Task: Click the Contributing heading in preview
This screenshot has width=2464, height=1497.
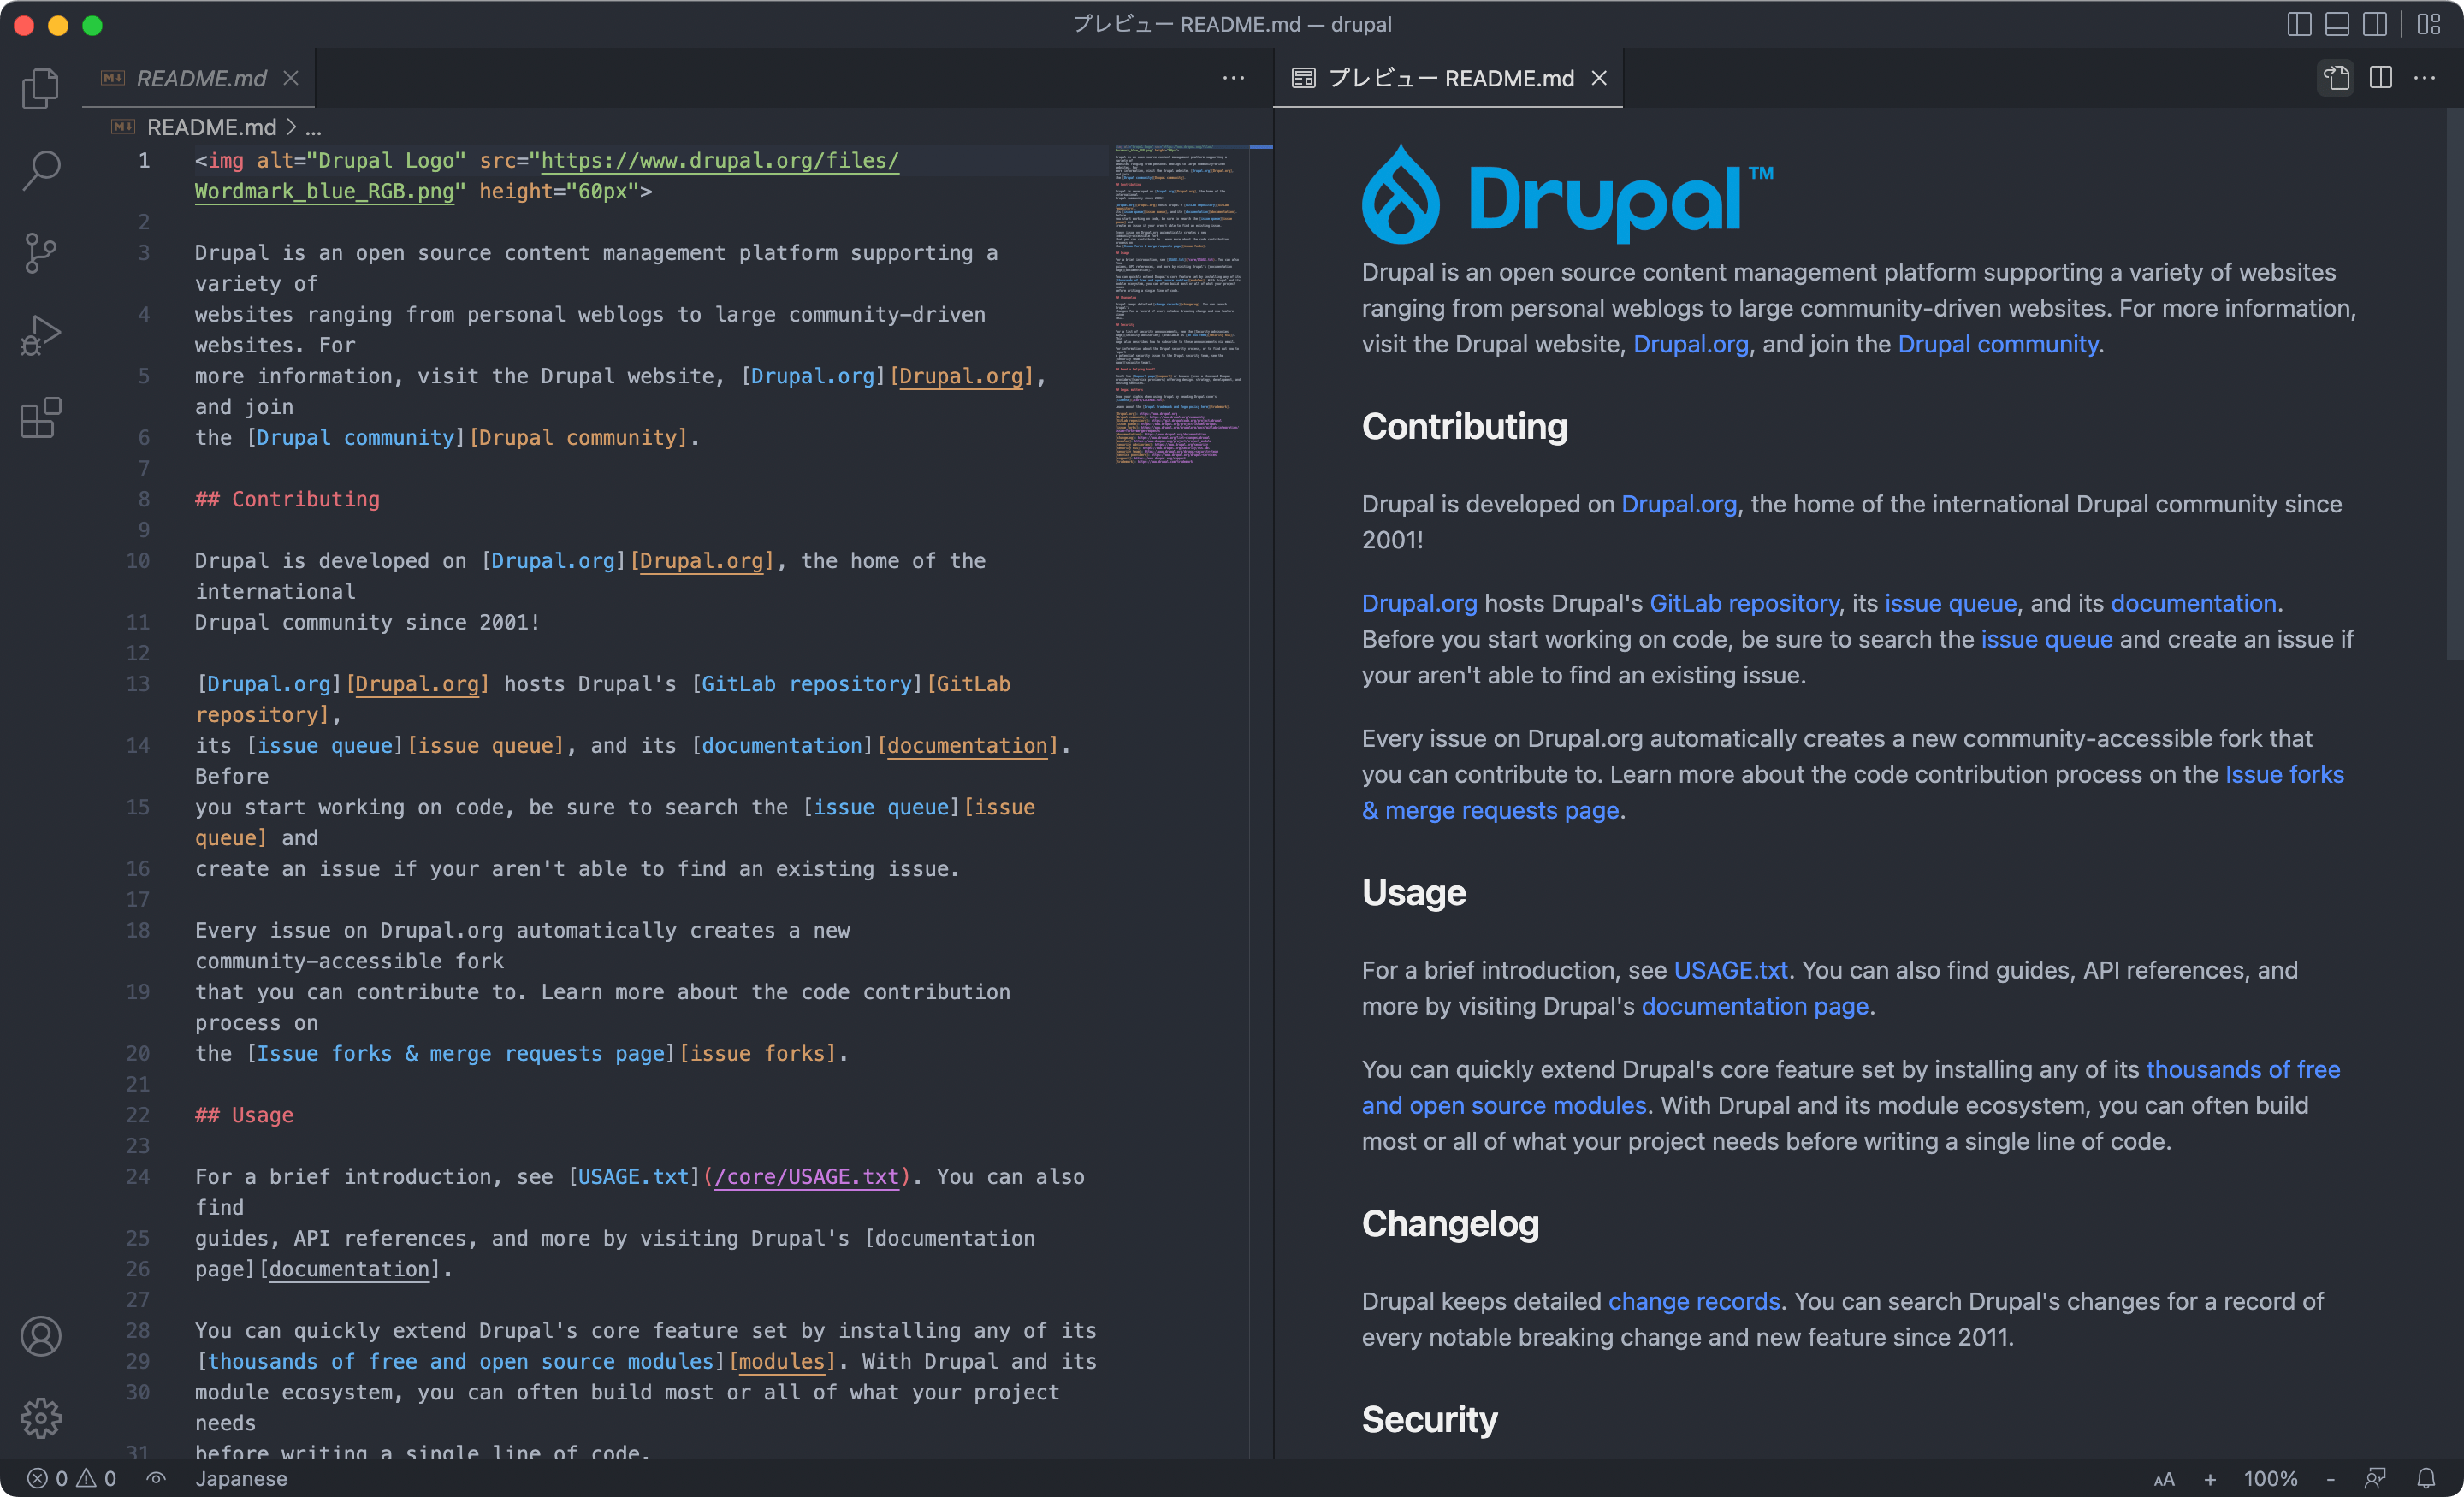Action: (1464, 427)
